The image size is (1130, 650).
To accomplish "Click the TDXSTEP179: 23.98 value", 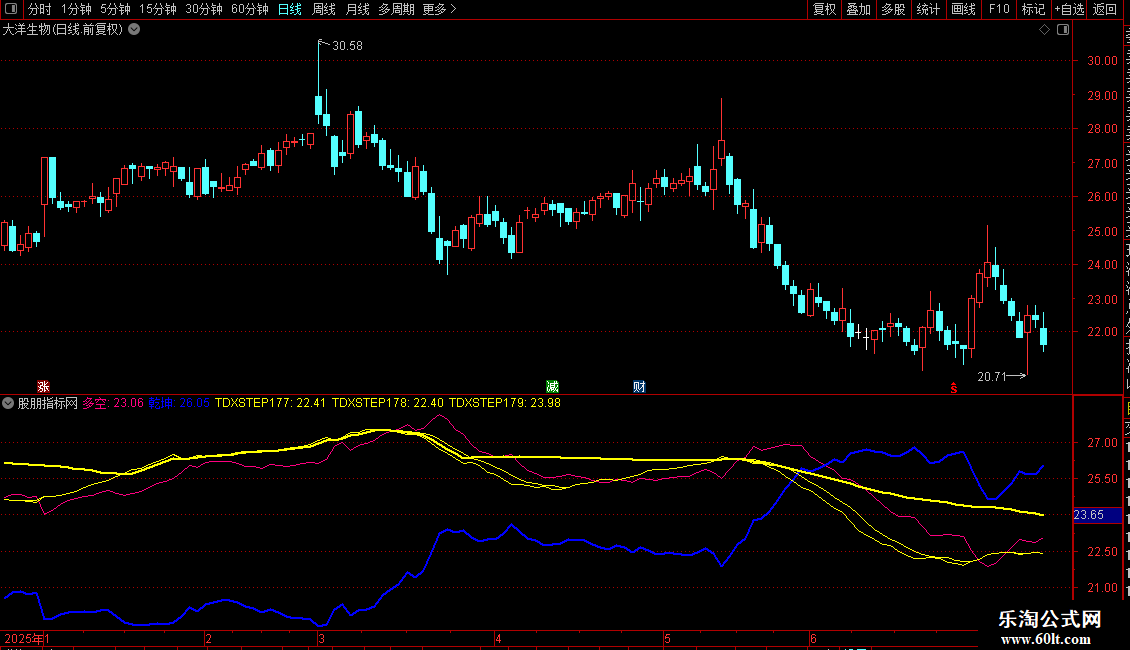I will [504, 404].
